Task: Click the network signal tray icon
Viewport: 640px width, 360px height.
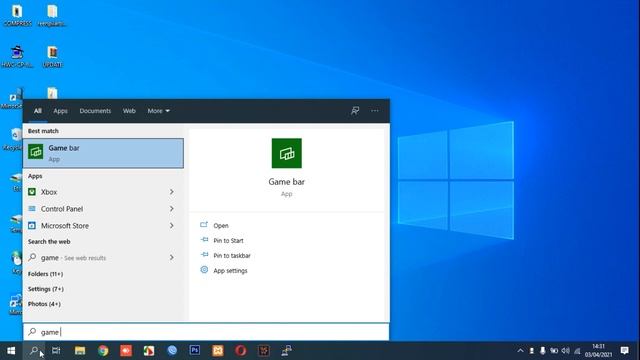Action: coord(577,351)
